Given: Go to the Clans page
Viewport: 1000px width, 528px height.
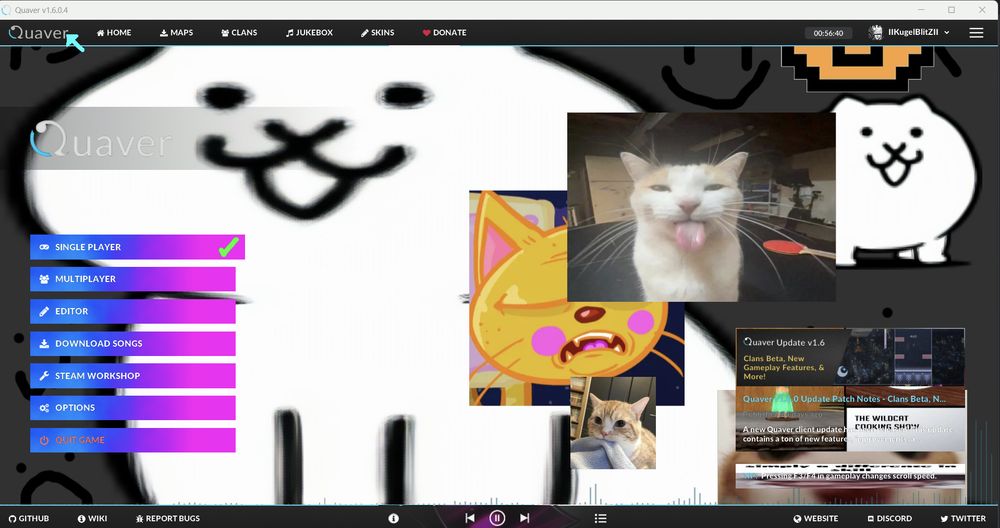Looking at the screenshot, I should 239,33.
